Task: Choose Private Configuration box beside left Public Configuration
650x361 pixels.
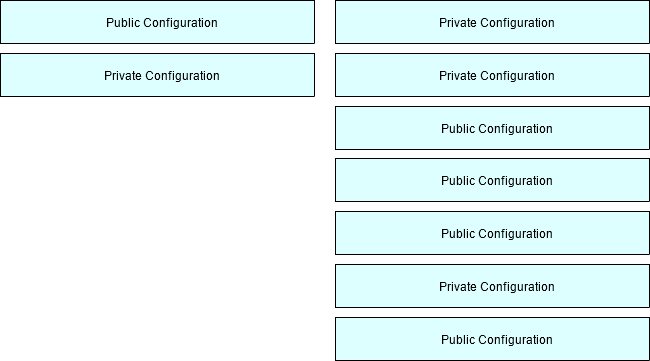Action: 492,22
